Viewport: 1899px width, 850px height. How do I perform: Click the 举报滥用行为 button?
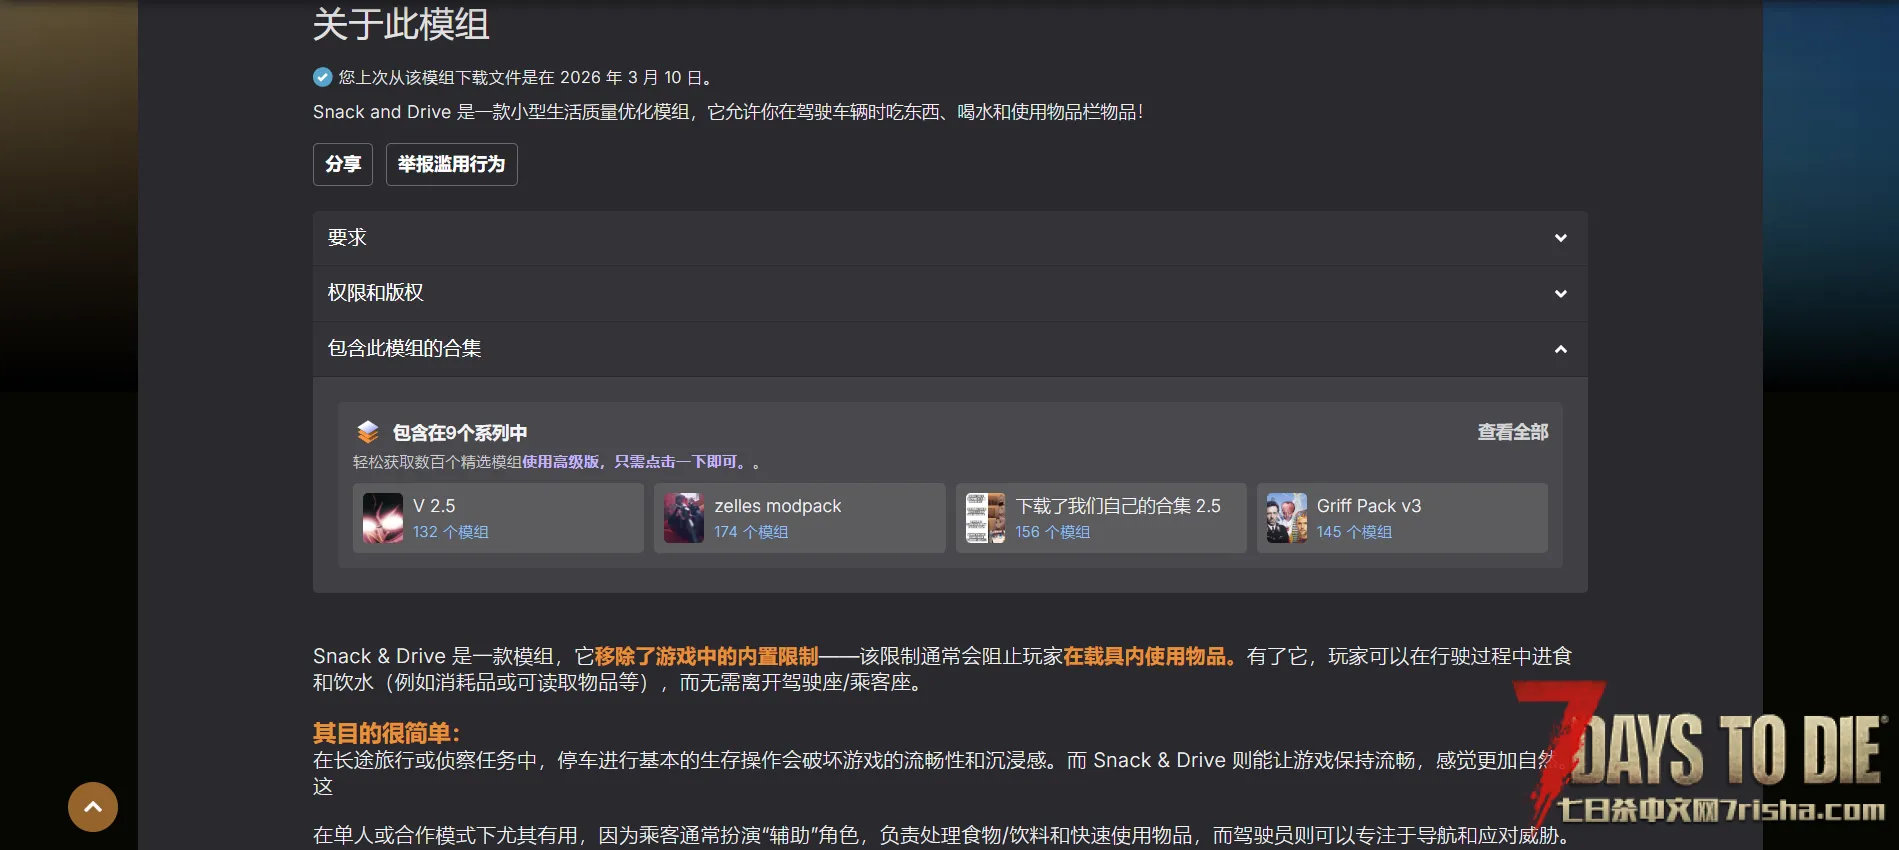click(451, 164)
